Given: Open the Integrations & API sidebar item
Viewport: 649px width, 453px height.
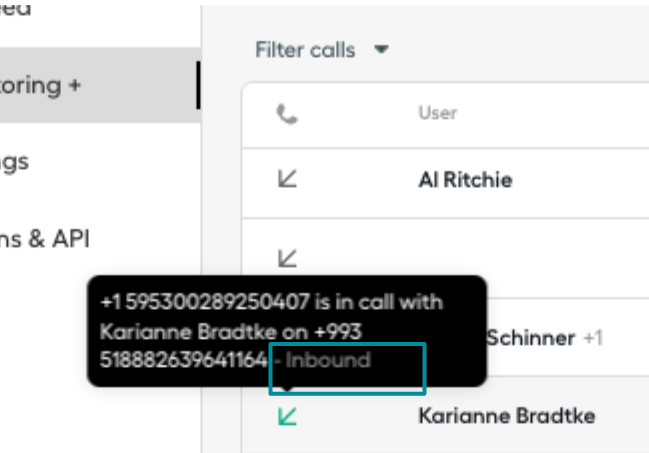Looking at the screenshot, I should point(45,239).
